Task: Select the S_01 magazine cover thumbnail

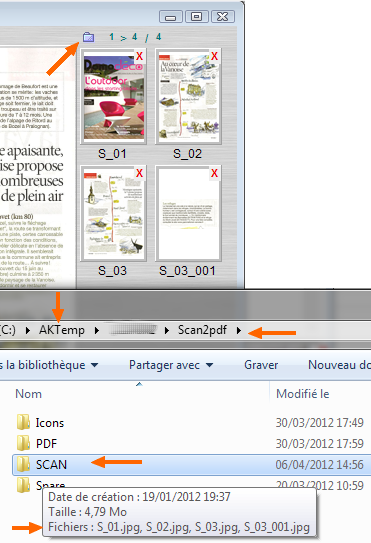Action: [114, 96]
